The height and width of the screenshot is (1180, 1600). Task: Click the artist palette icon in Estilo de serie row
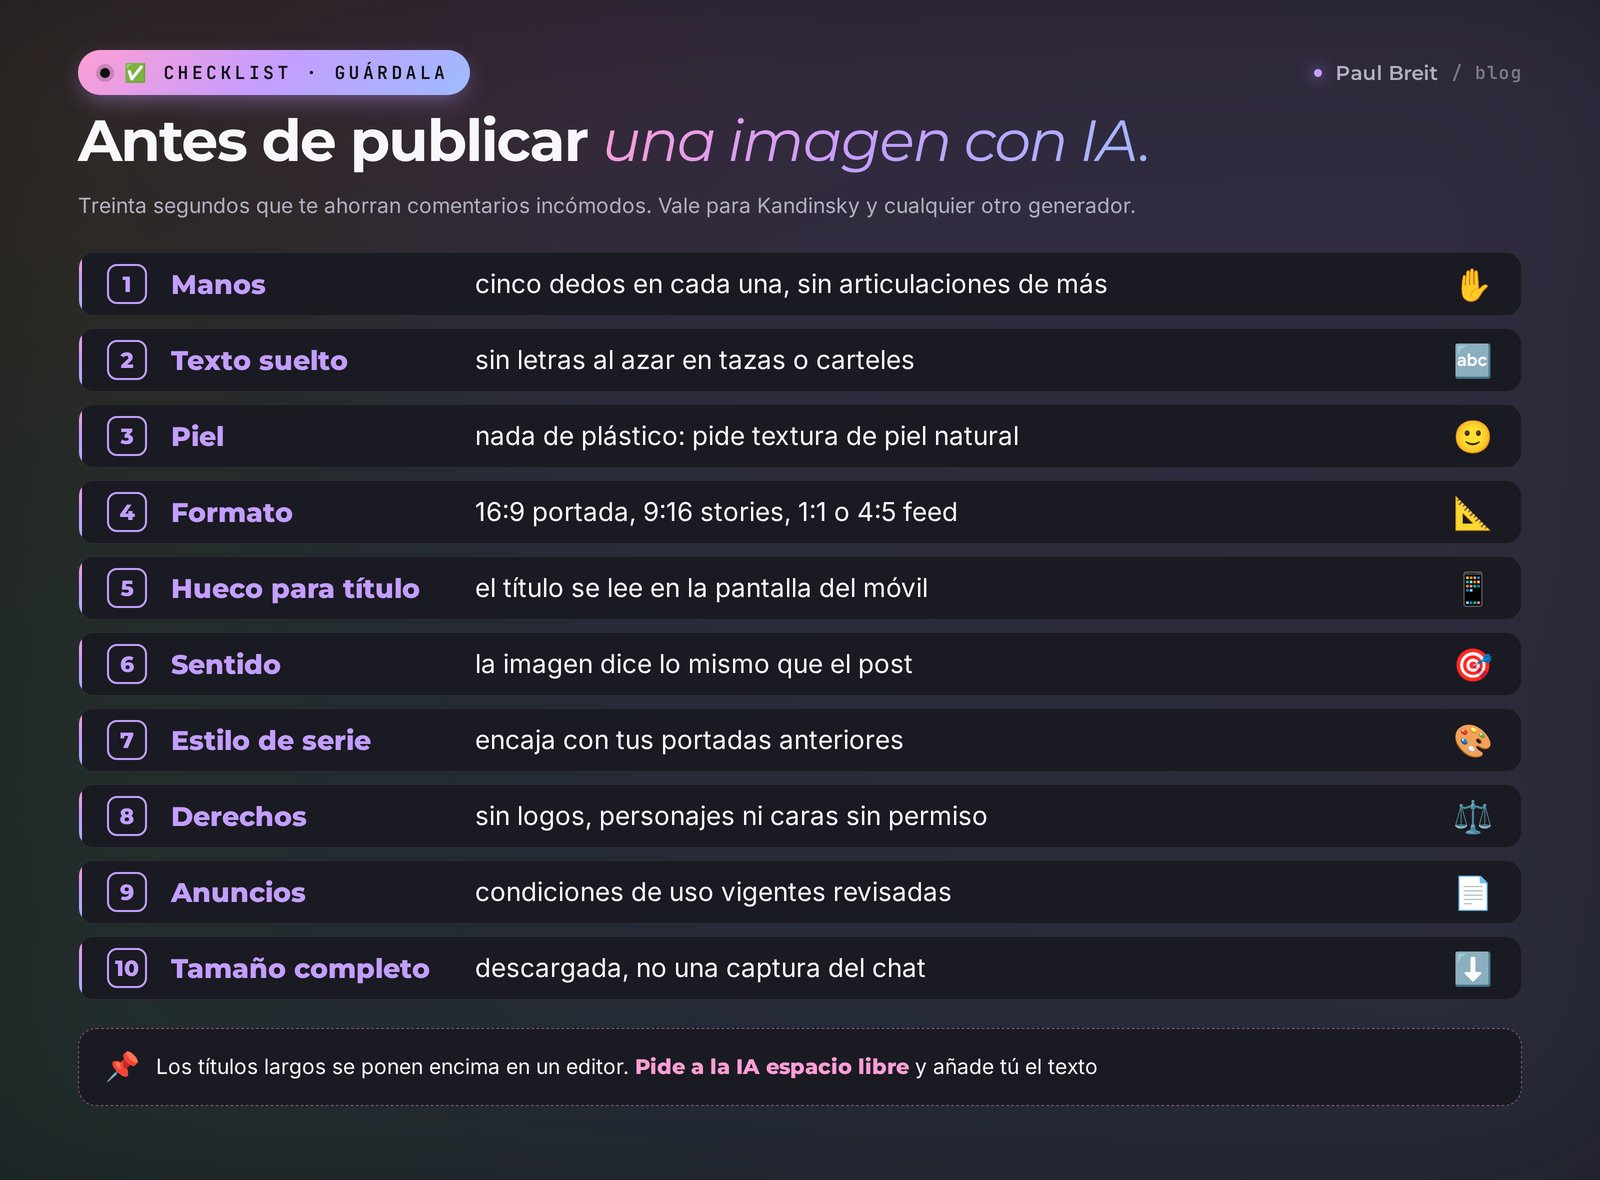[x=1473, y=741]
